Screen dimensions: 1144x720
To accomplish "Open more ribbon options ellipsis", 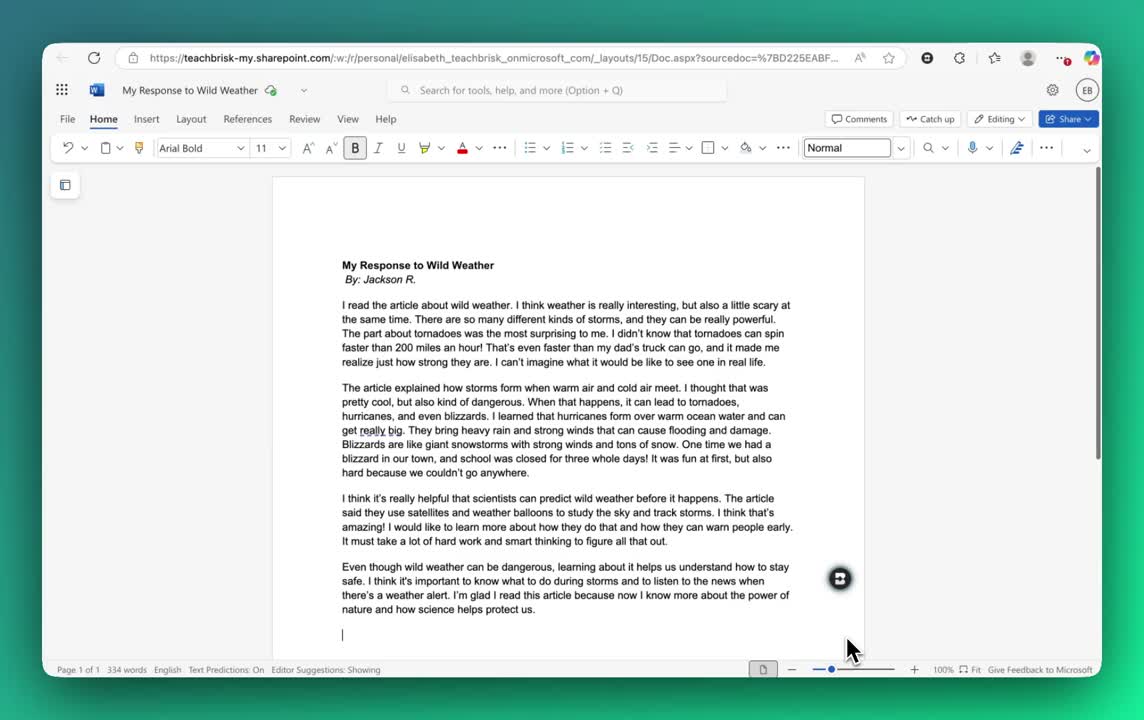I will (1046, 148).
